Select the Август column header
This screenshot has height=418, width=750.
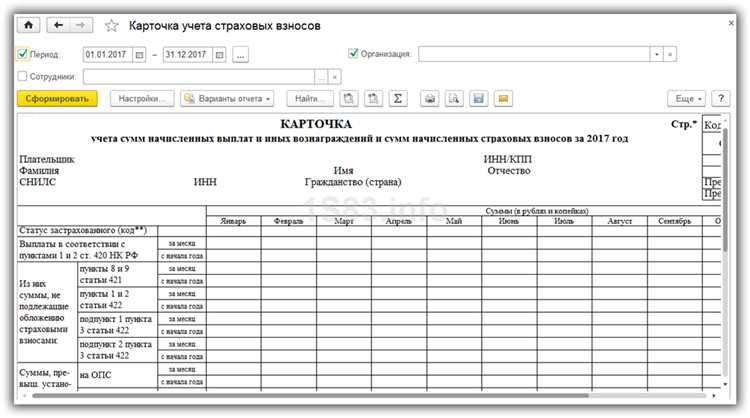tap(619, 221)
